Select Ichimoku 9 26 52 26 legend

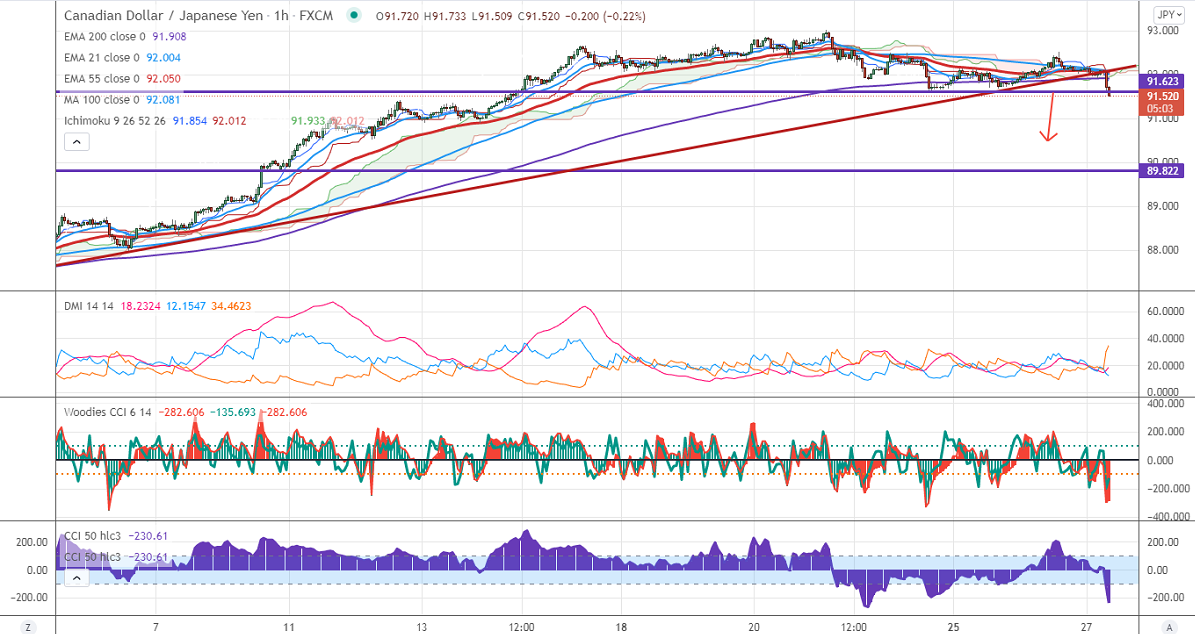[x=114, y=120]
